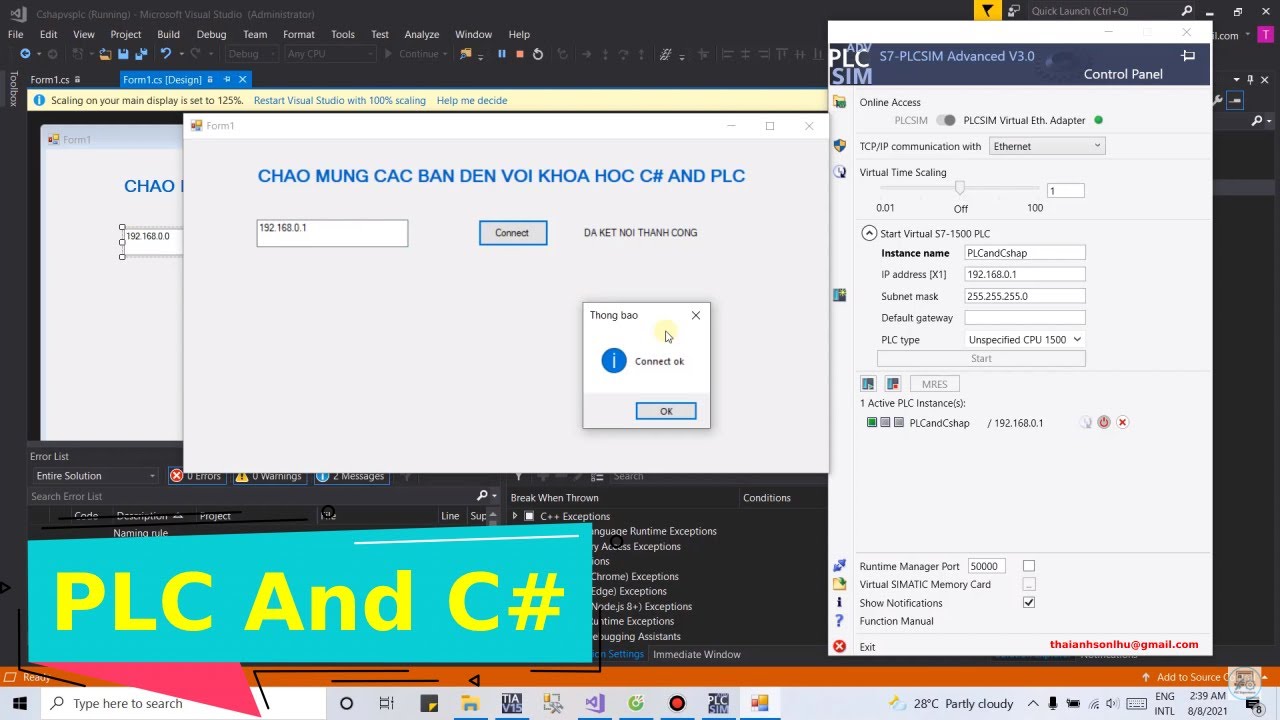Screen dimensions: 1280x720
Task: Toggle the 0 Warnings filter button
Action: [x=269, y=476]
